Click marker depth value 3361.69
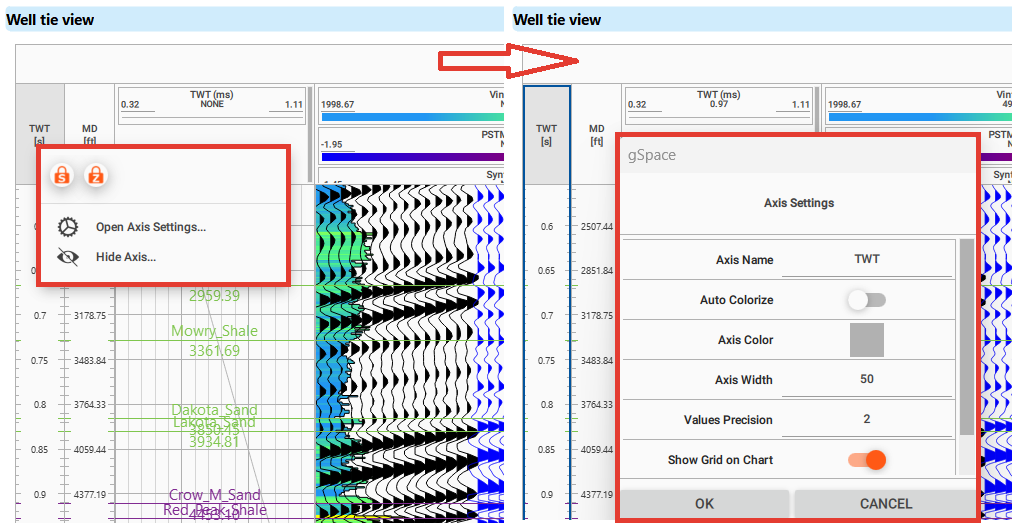This screenshot has height=523, width=1012. 214,351
